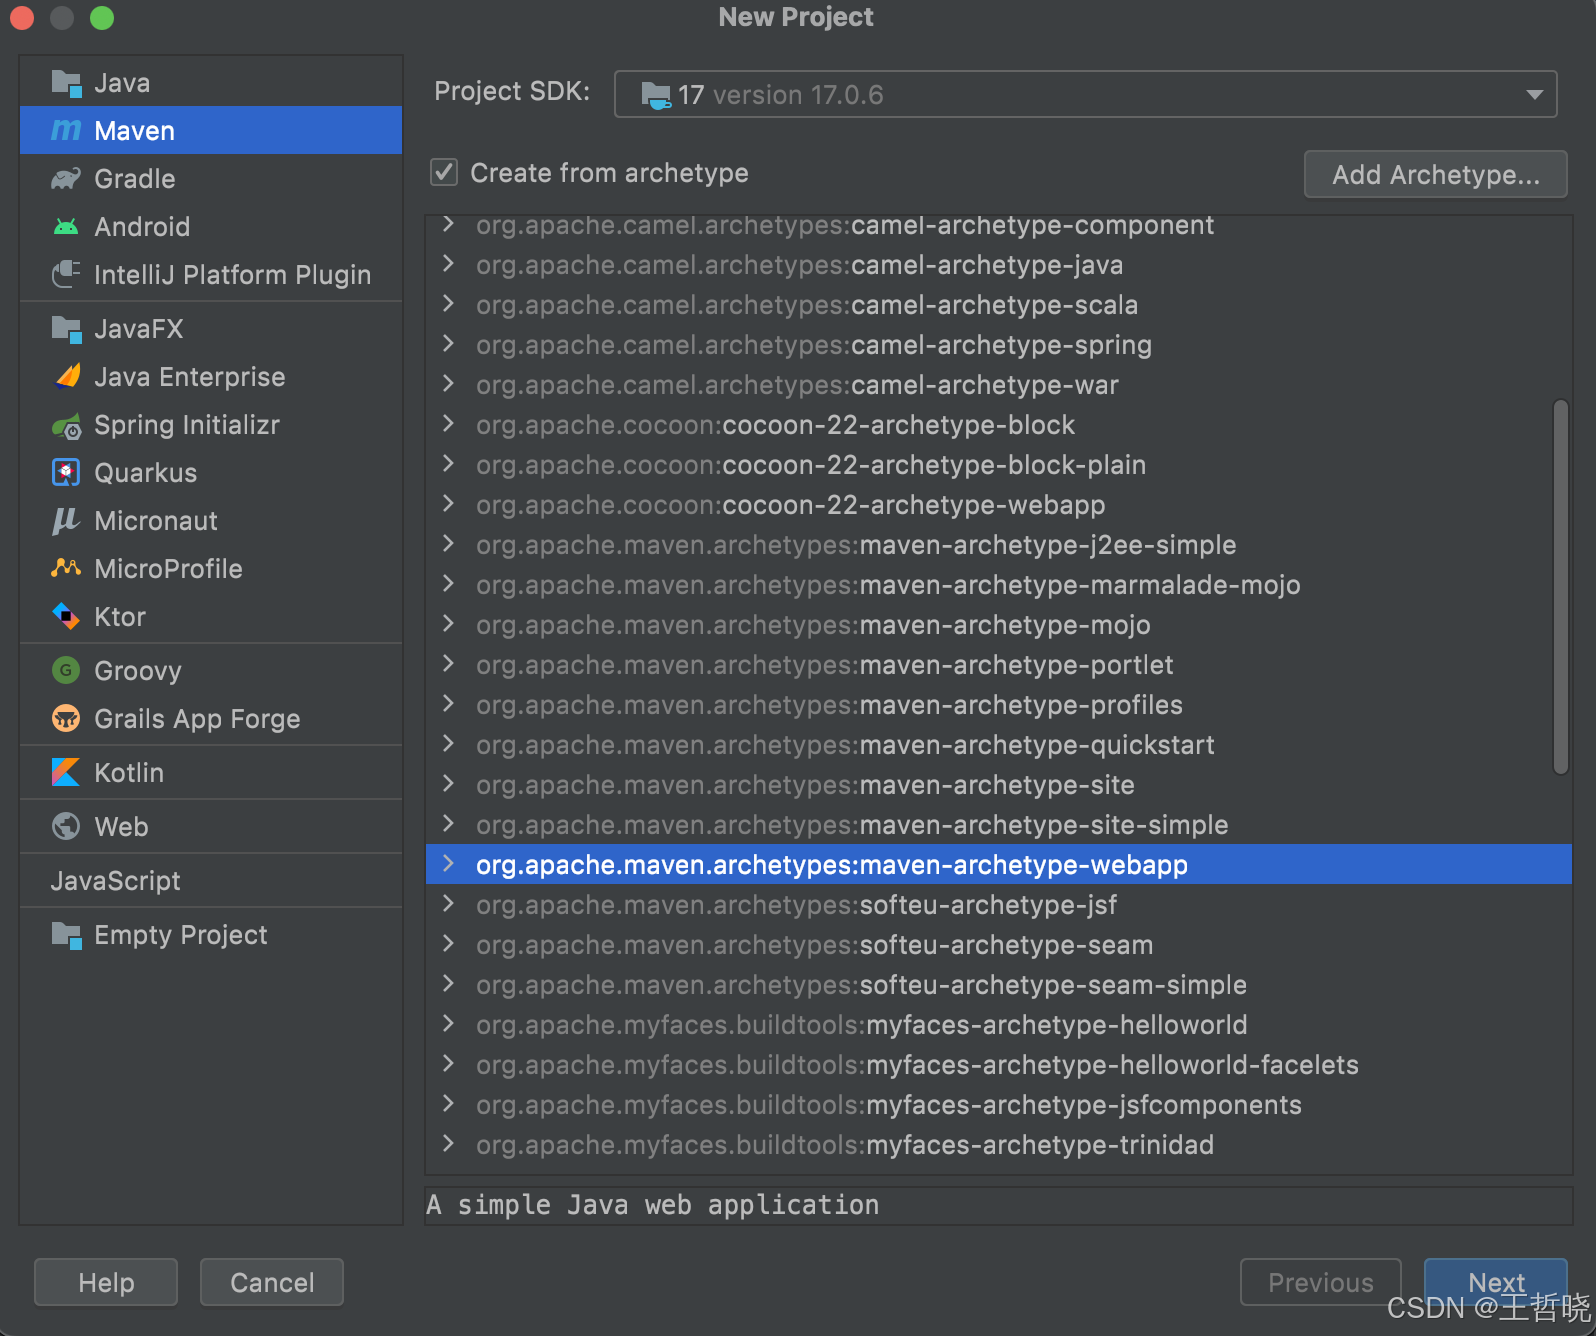The width and height of the screenshot is (1596, 1336).
Task: Expand cocoon-22-archetype-block node
Action: click(448, 424)
